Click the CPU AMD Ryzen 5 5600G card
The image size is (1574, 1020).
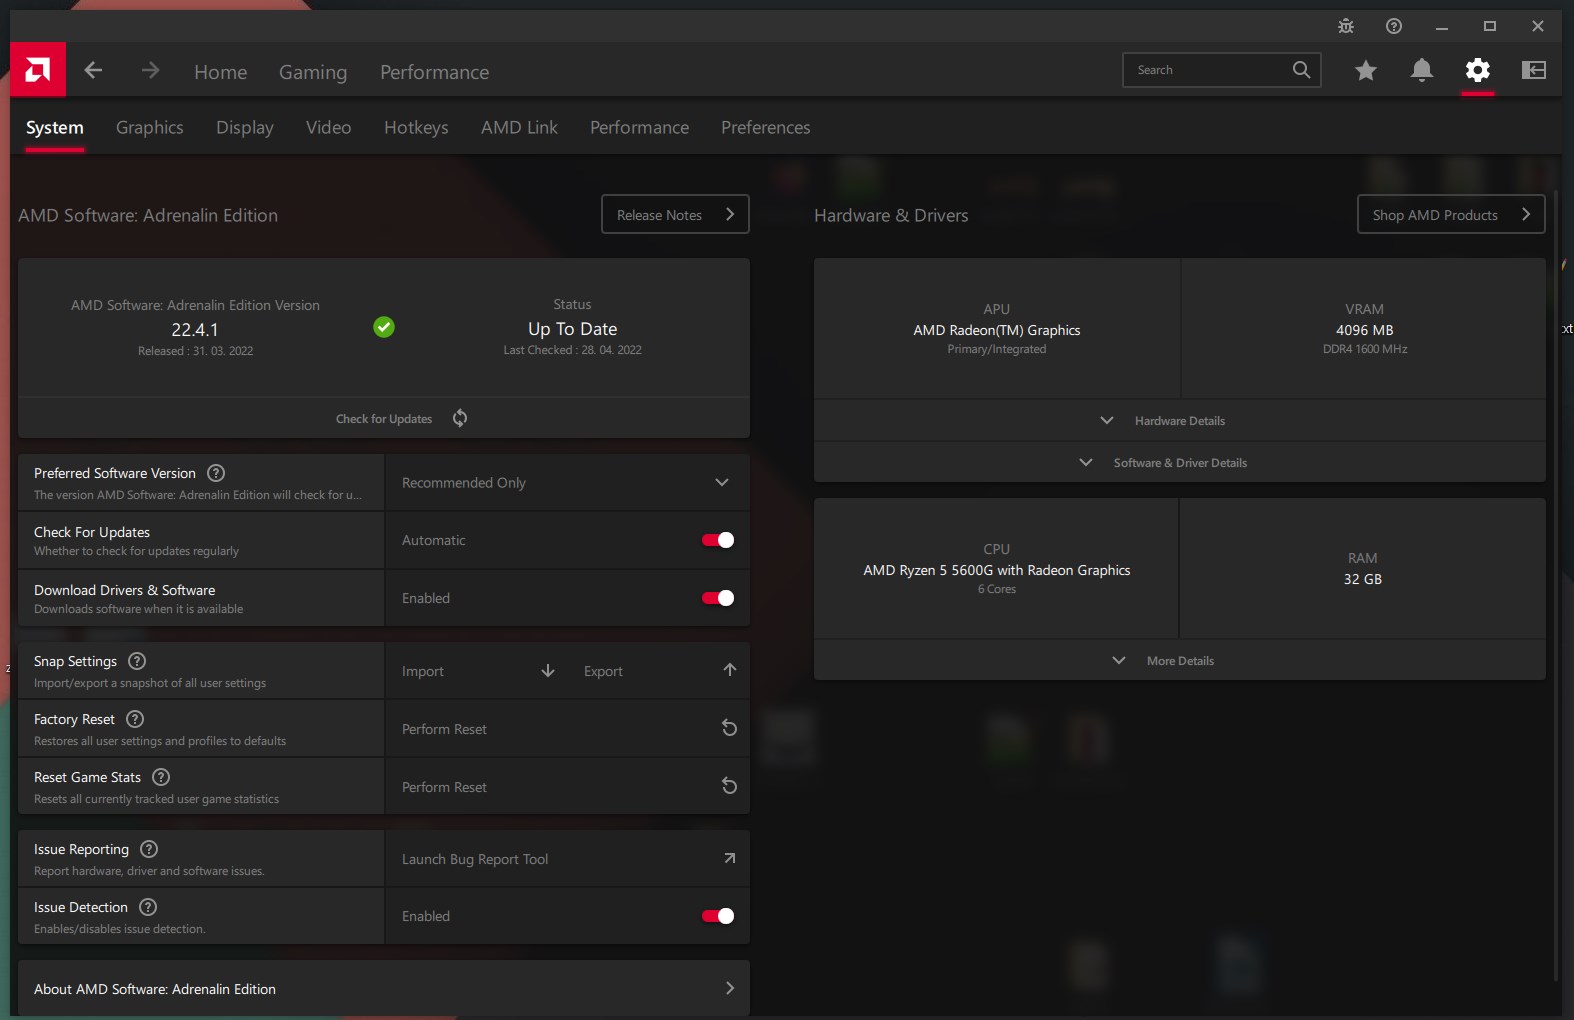point(997,569)
